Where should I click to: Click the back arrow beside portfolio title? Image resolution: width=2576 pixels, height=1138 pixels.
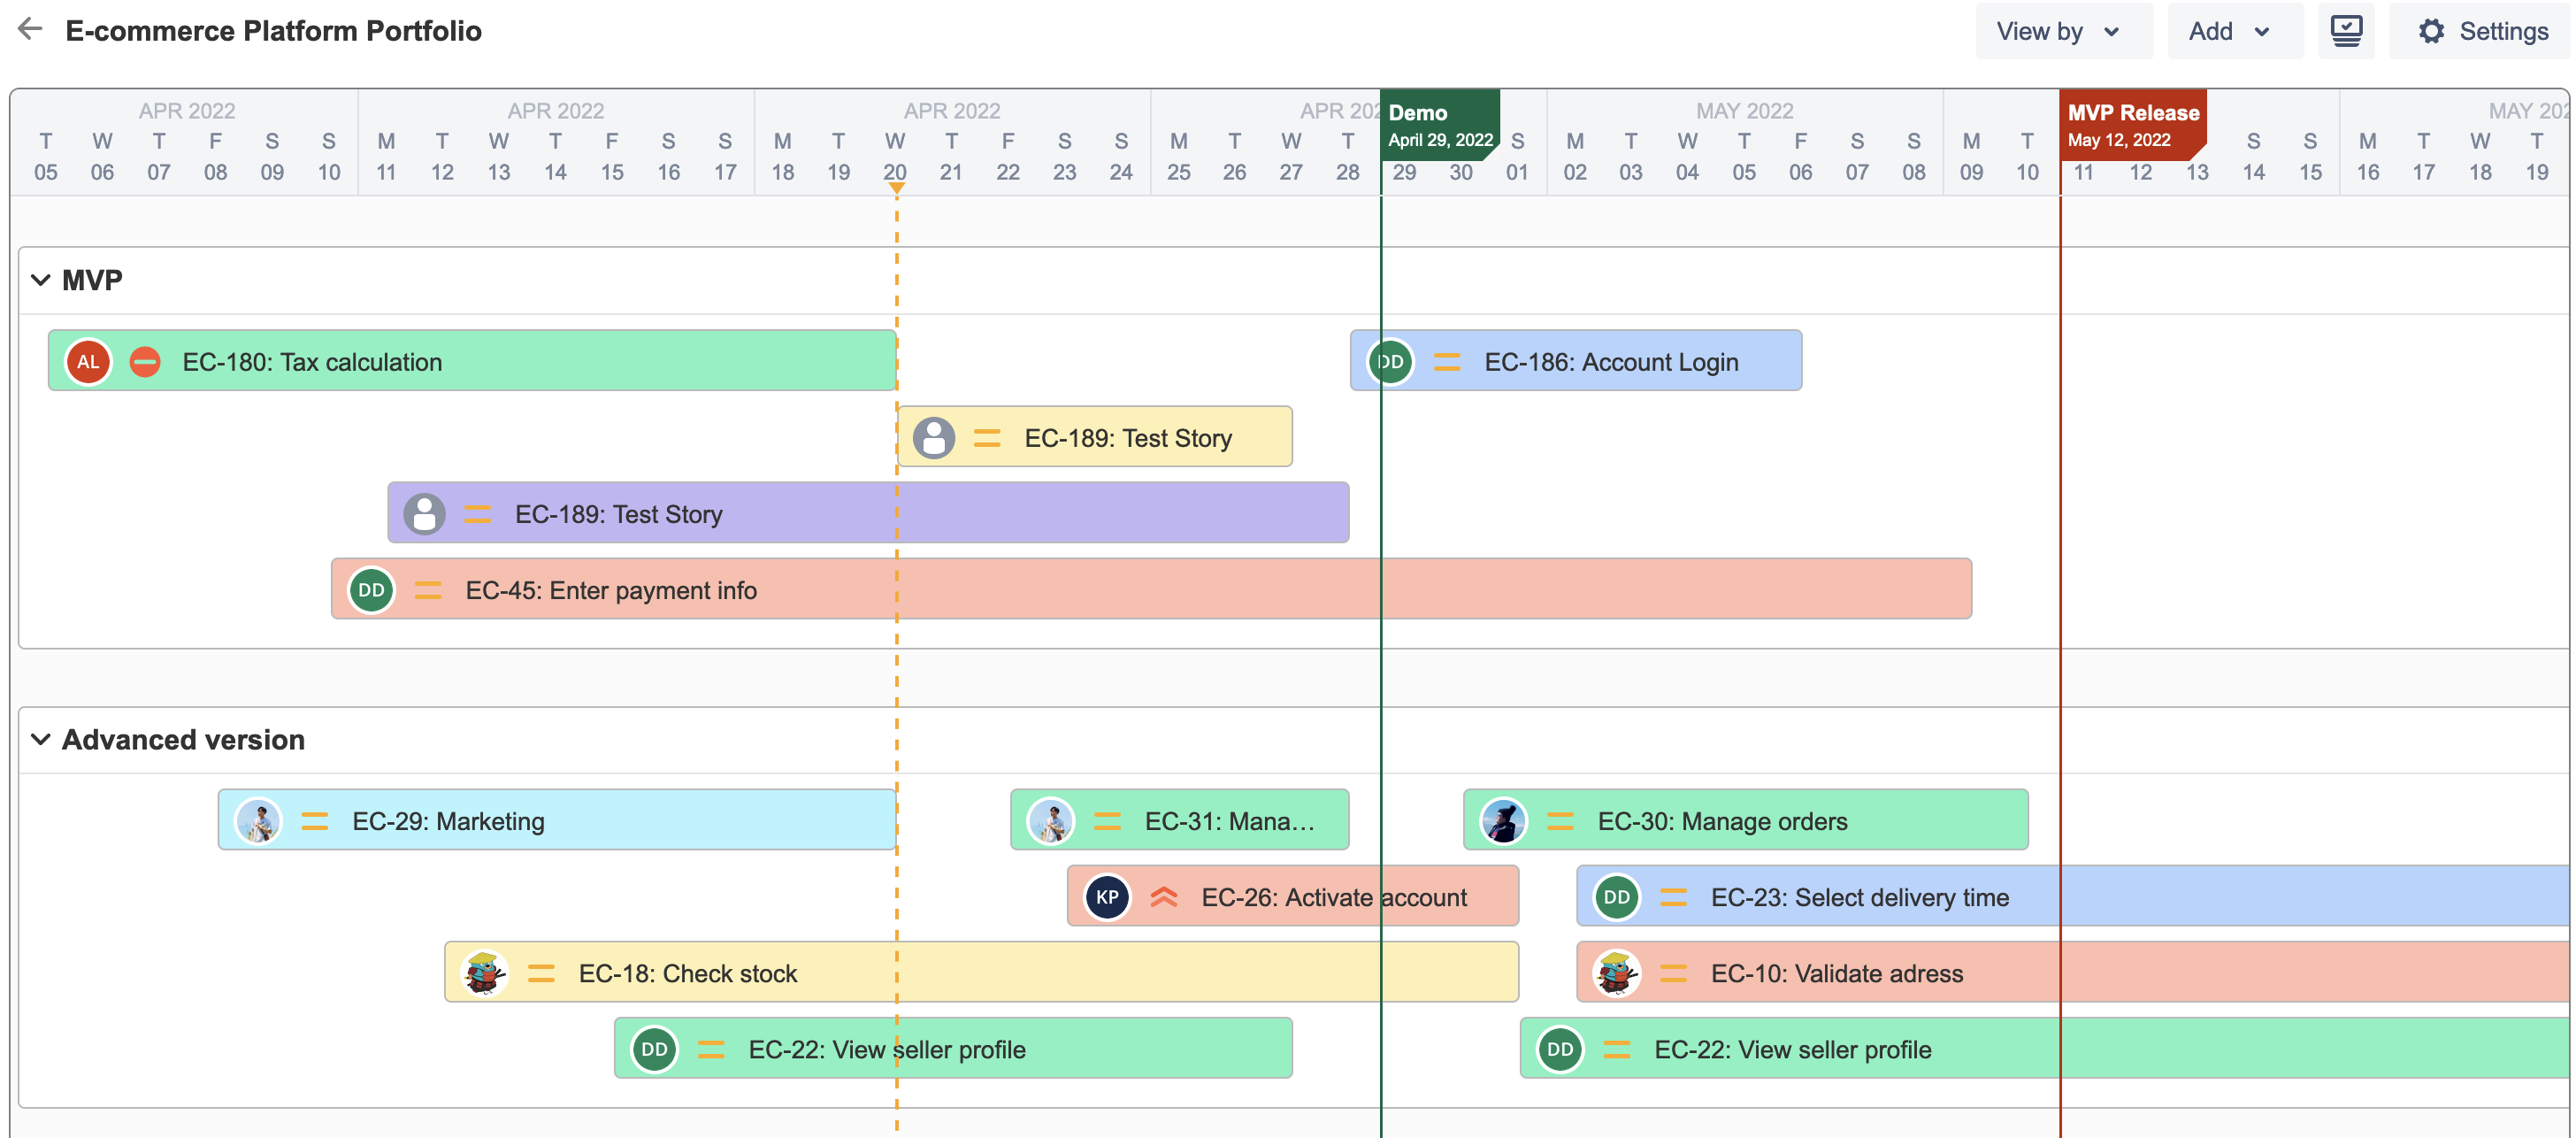pyautogui.click(x=30, y=30)
